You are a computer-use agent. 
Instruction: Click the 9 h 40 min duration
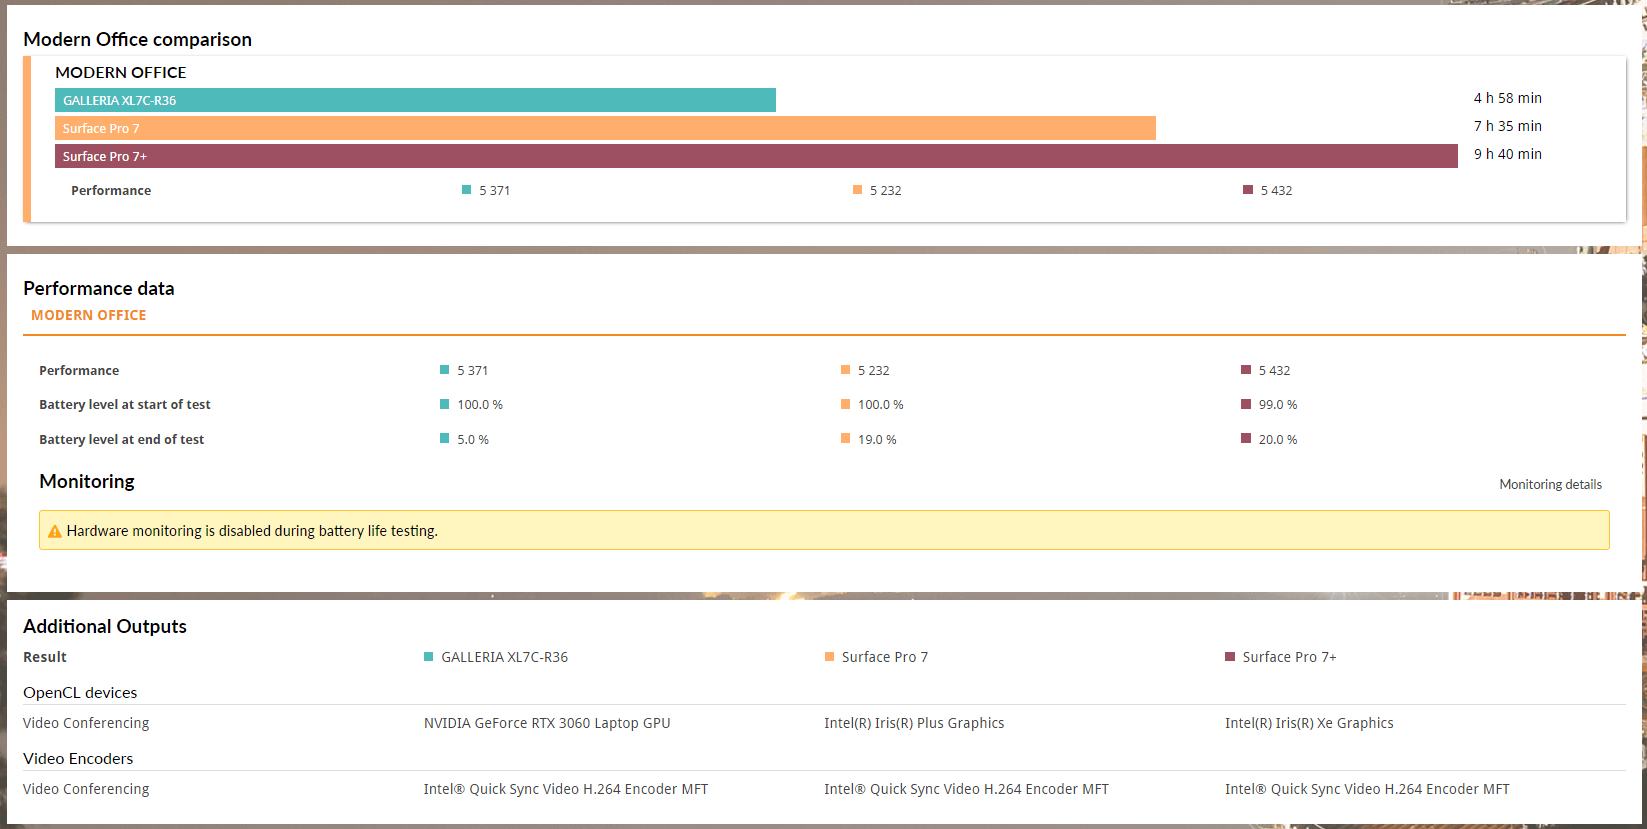1507,154
